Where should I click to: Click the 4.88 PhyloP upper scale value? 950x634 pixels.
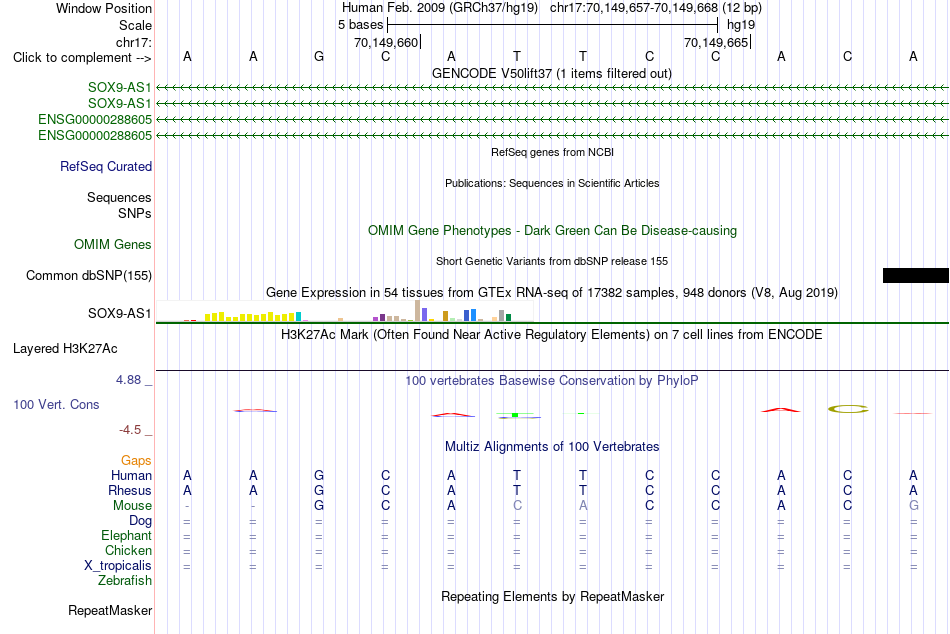pos(128,380)
